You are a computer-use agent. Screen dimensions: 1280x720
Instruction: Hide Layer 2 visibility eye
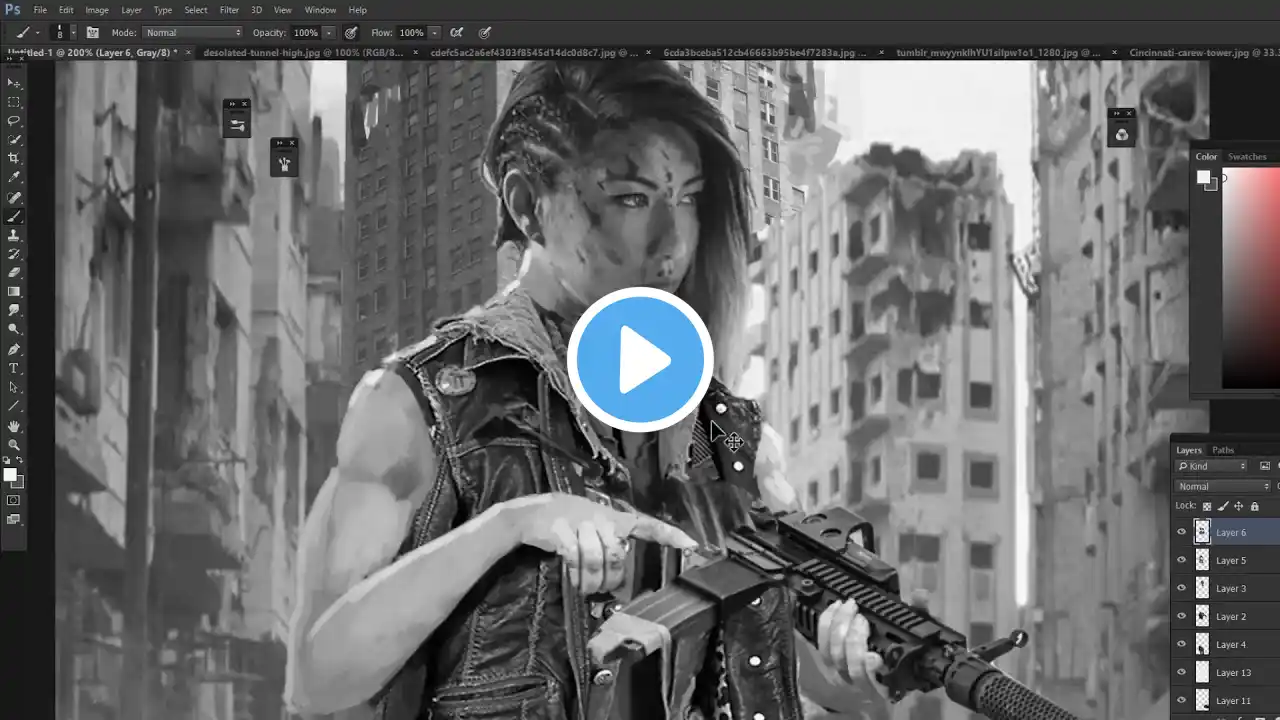(x=1181, y=616)
